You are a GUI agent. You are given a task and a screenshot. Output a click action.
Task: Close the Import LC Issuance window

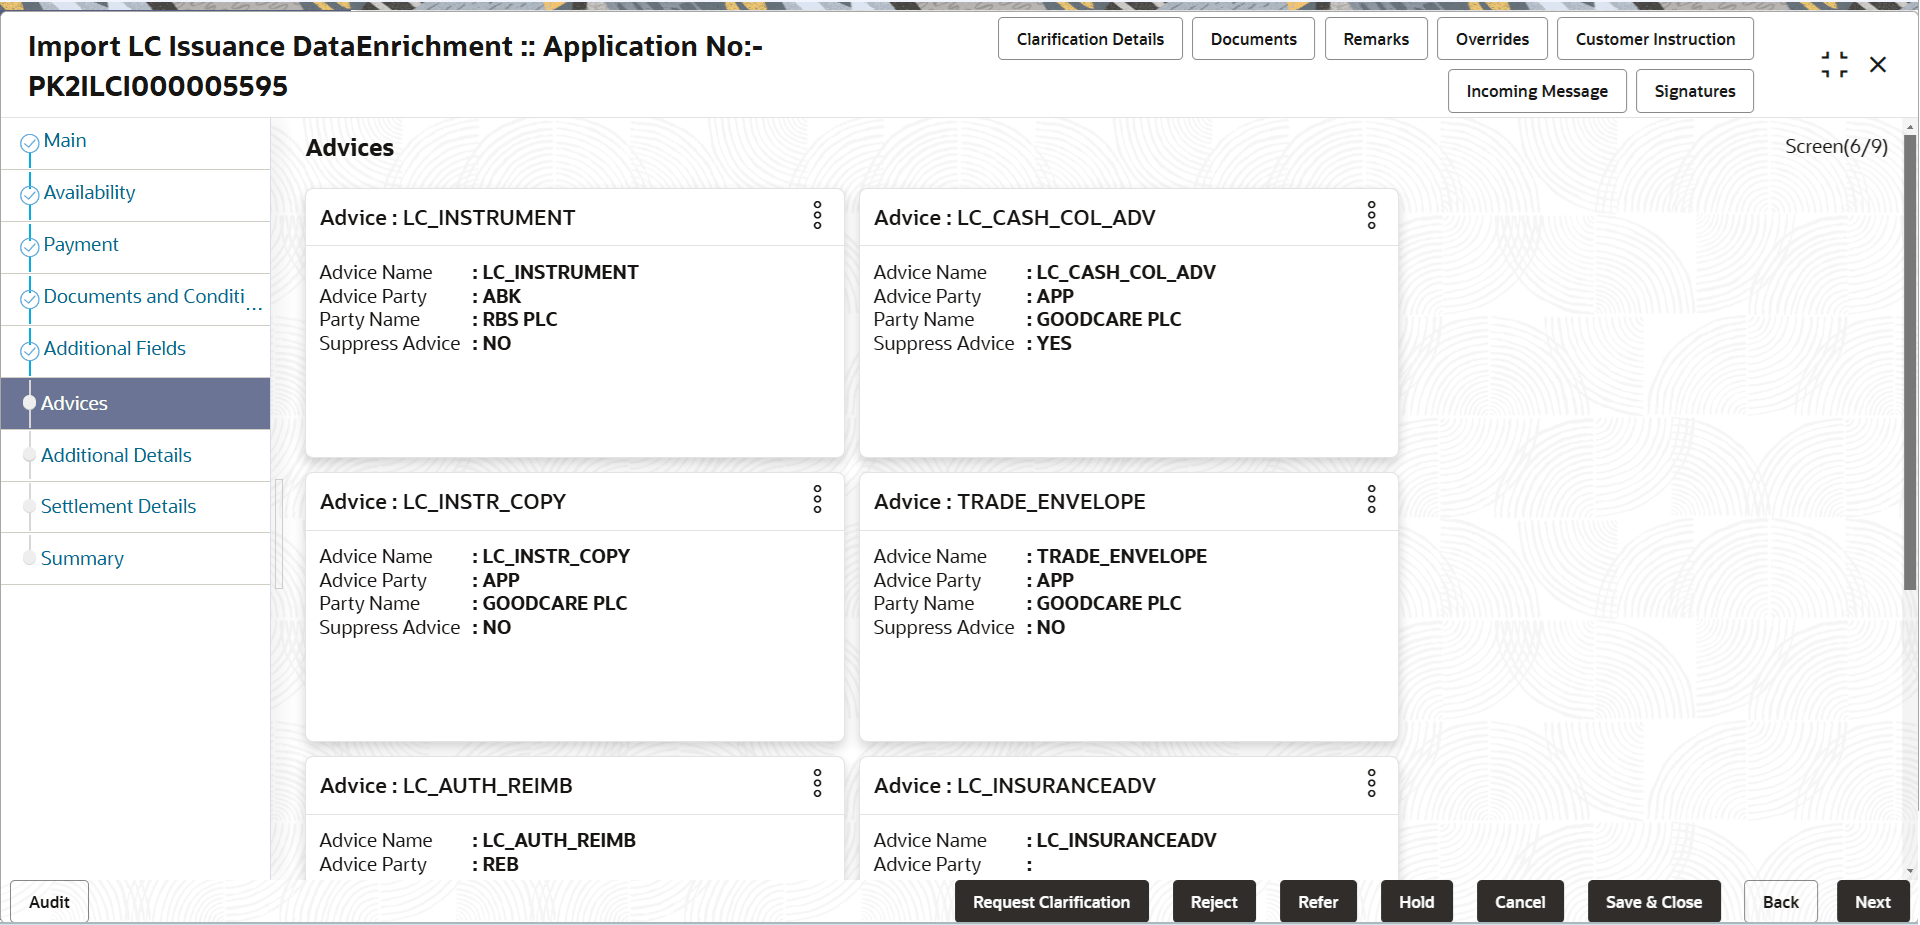(1878, 65)
